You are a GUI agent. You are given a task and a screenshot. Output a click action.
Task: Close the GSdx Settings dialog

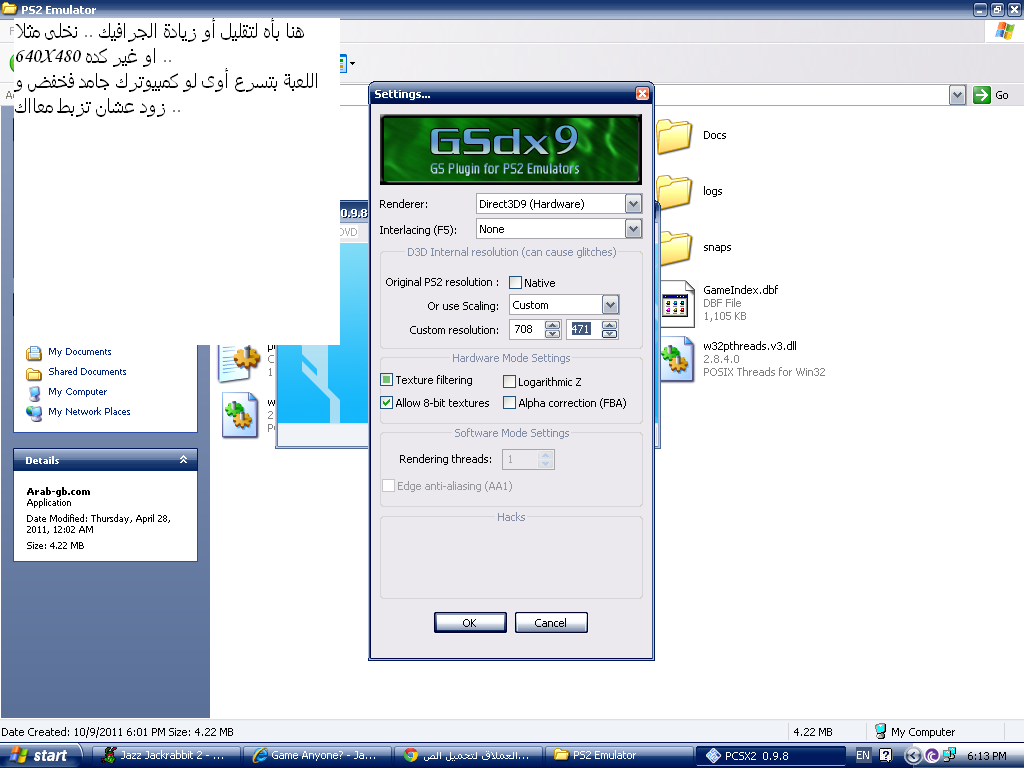pyautogui.click(x=642, y=94)
